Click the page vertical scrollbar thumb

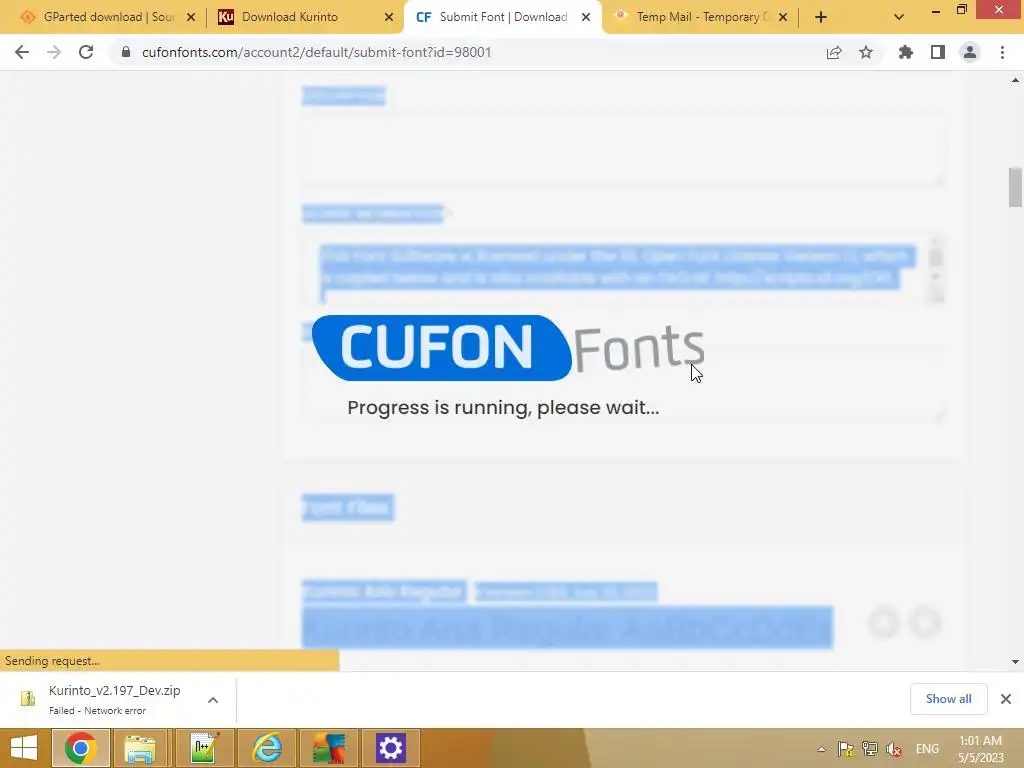(x=1015, y=187)
